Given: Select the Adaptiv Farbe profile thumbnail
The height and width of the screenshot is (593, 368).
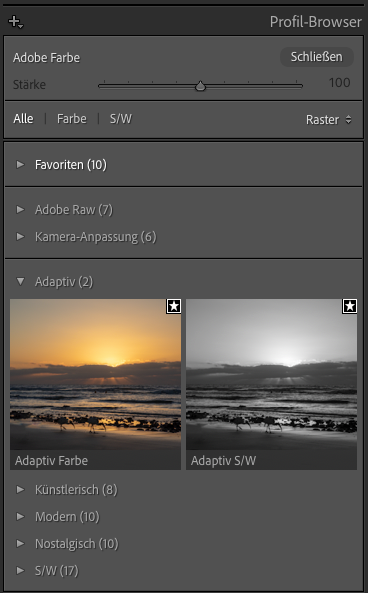Looking at the screenshot, I should (x=95, y=384).
